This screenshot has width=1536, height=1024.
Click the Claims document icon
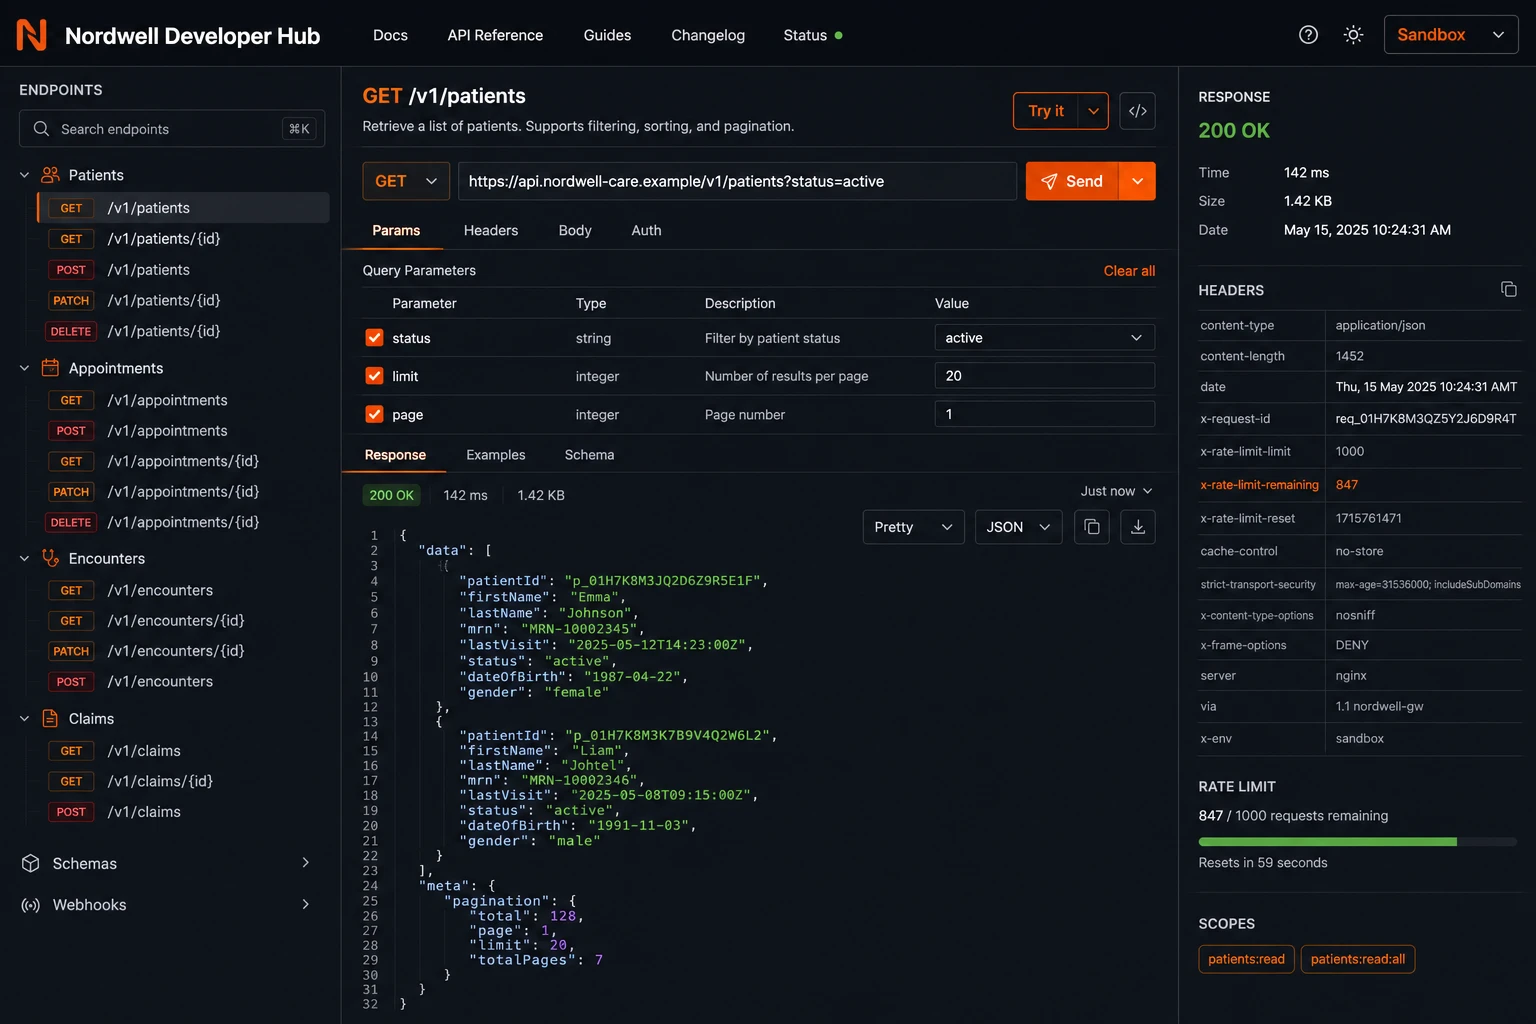(50, 718)
